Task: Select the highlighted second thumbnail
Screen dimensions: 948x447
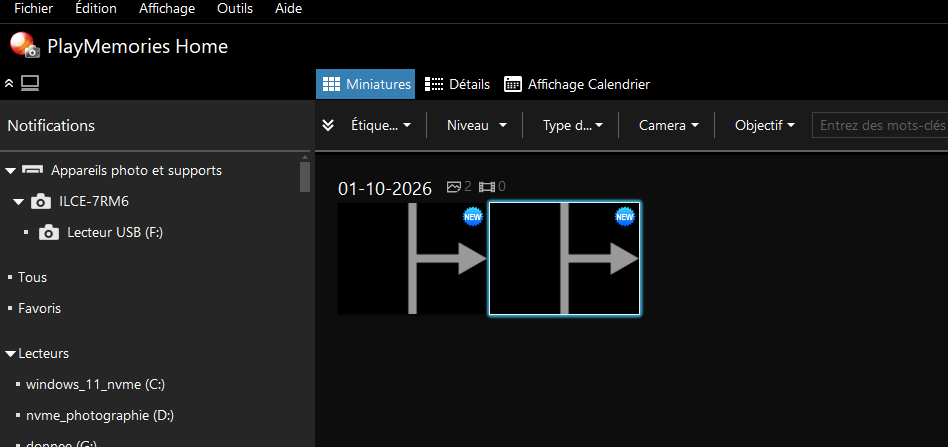Action: click(x=564, y=259)
